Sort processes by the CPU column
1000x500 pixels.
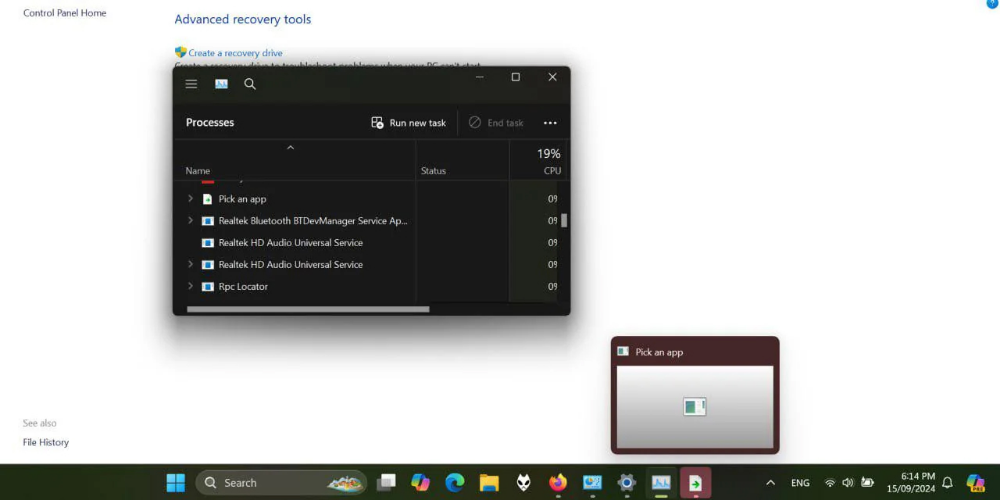click(552, 171)
